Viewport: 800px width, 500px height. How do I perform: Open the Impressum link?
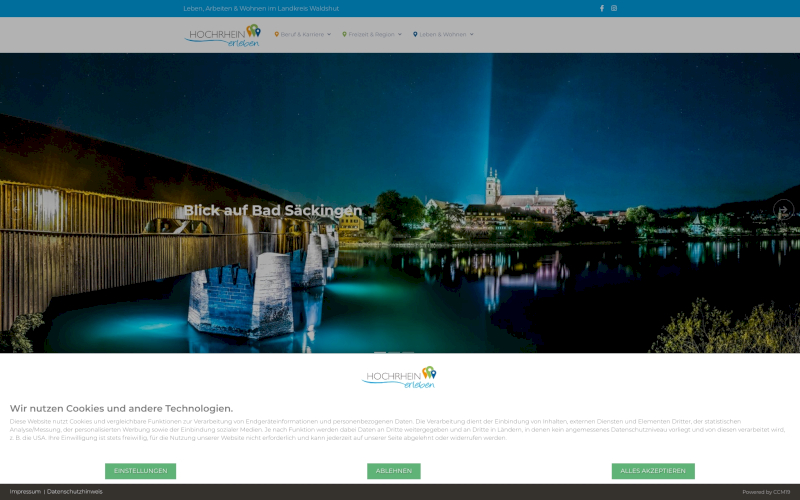[25, 492]
